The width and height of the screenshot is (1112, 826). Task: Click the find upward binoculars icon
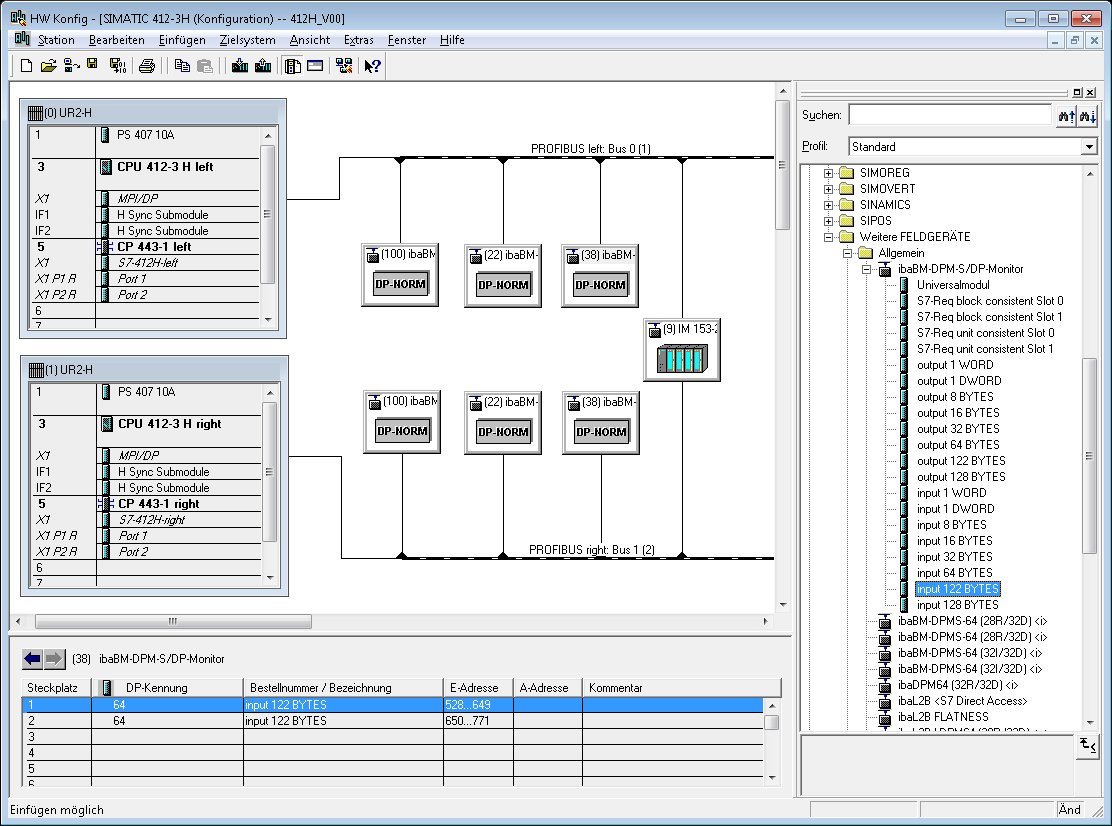(1066, 116)
